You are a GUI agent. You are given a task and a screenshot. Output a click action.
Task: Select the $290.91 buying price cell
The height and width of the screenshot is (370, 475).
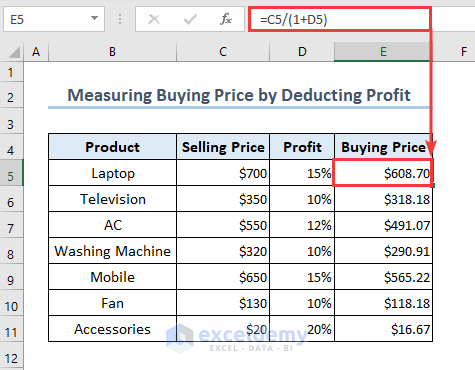point(383,251)
